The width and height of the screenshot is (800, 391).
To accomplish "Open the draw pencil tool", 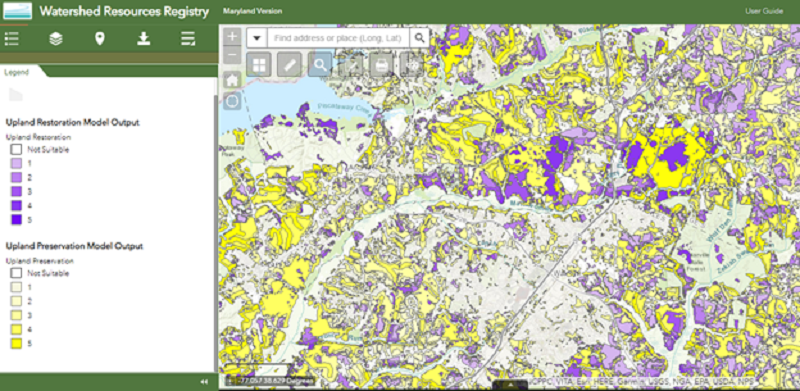I will (351, 65).
